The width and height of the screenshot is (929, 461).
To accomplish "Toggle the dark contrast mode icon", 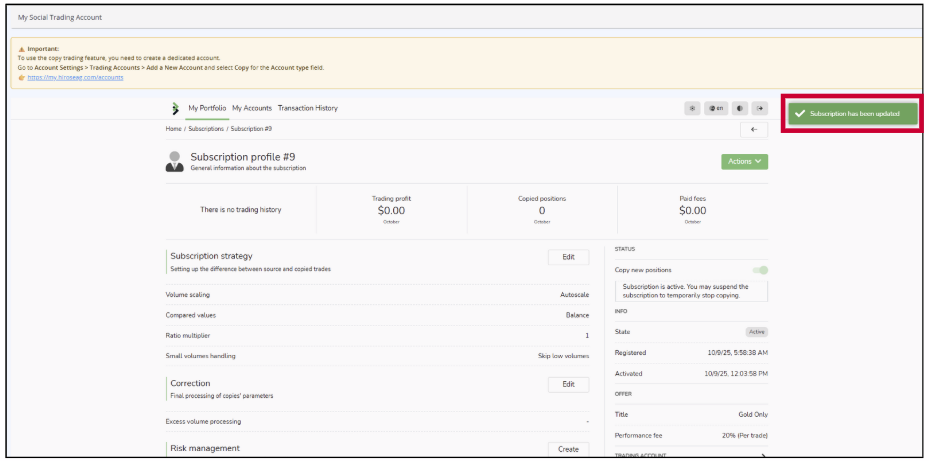I will (740, 108).
